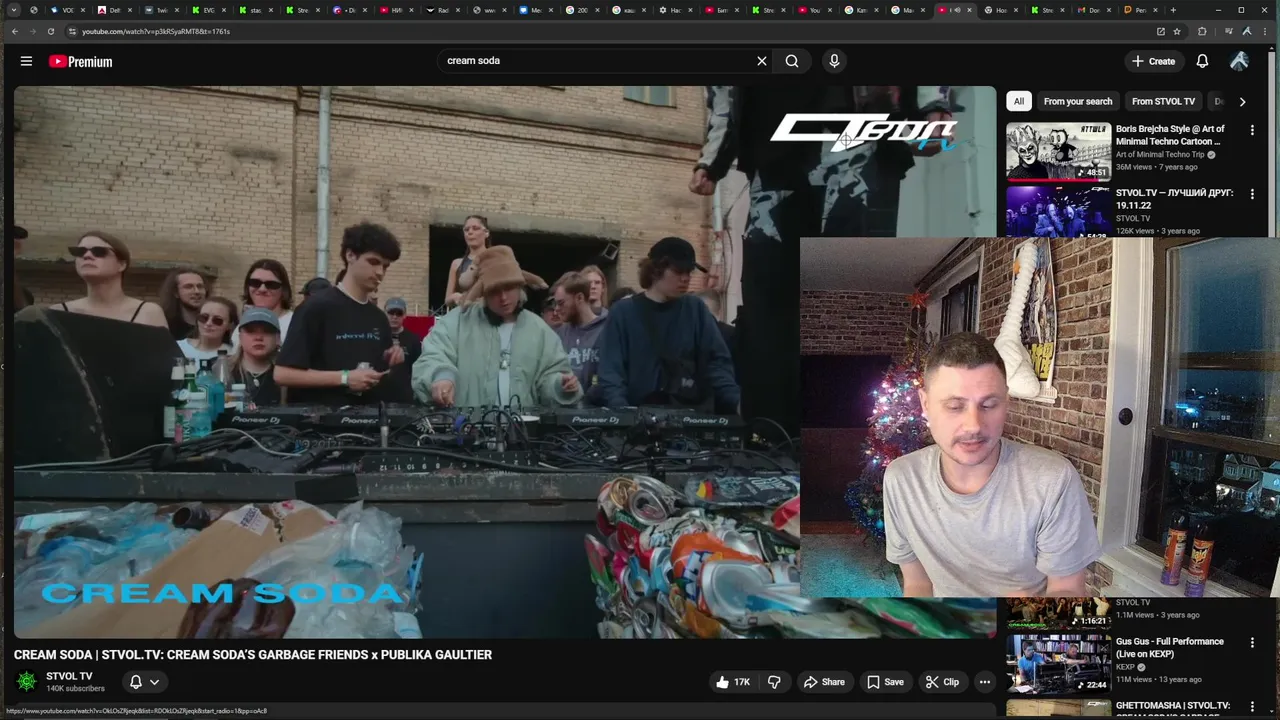
Task: Mute the audio-playing tab speaker icon
Action: click(x=956, y=10)
